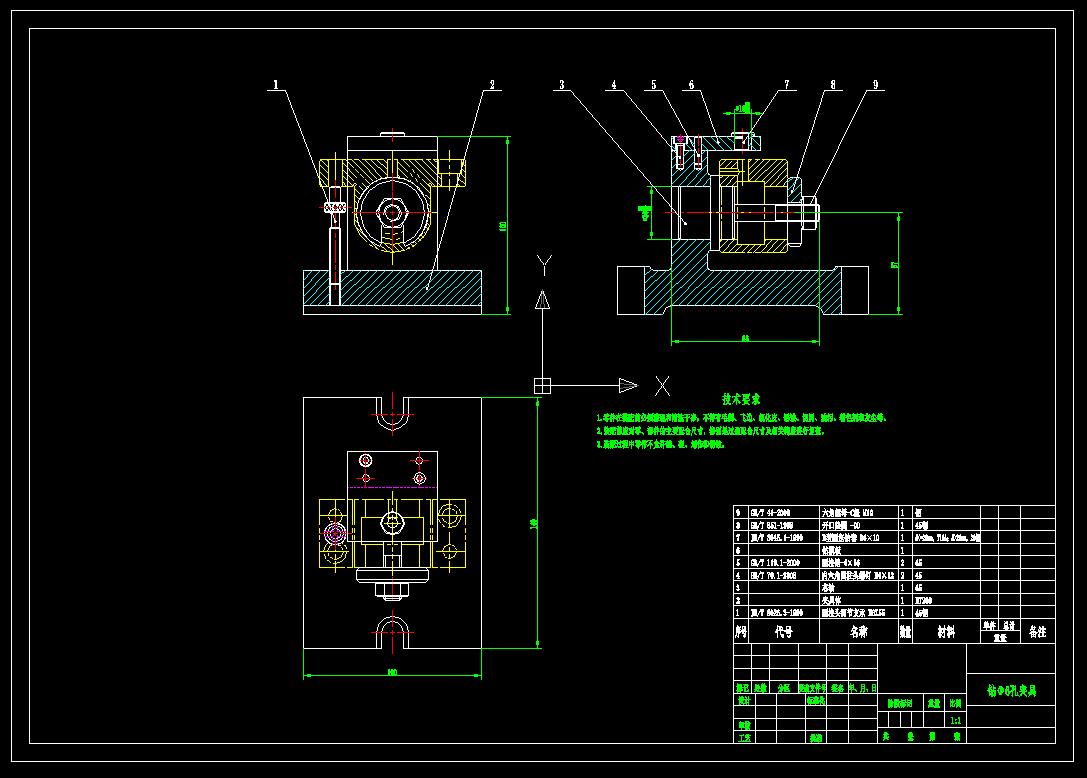Image resolution: width=1087 pixels, height=778 pixels.
Task: Select balloon number 3 callout
Action: click(x=562, y=85)
